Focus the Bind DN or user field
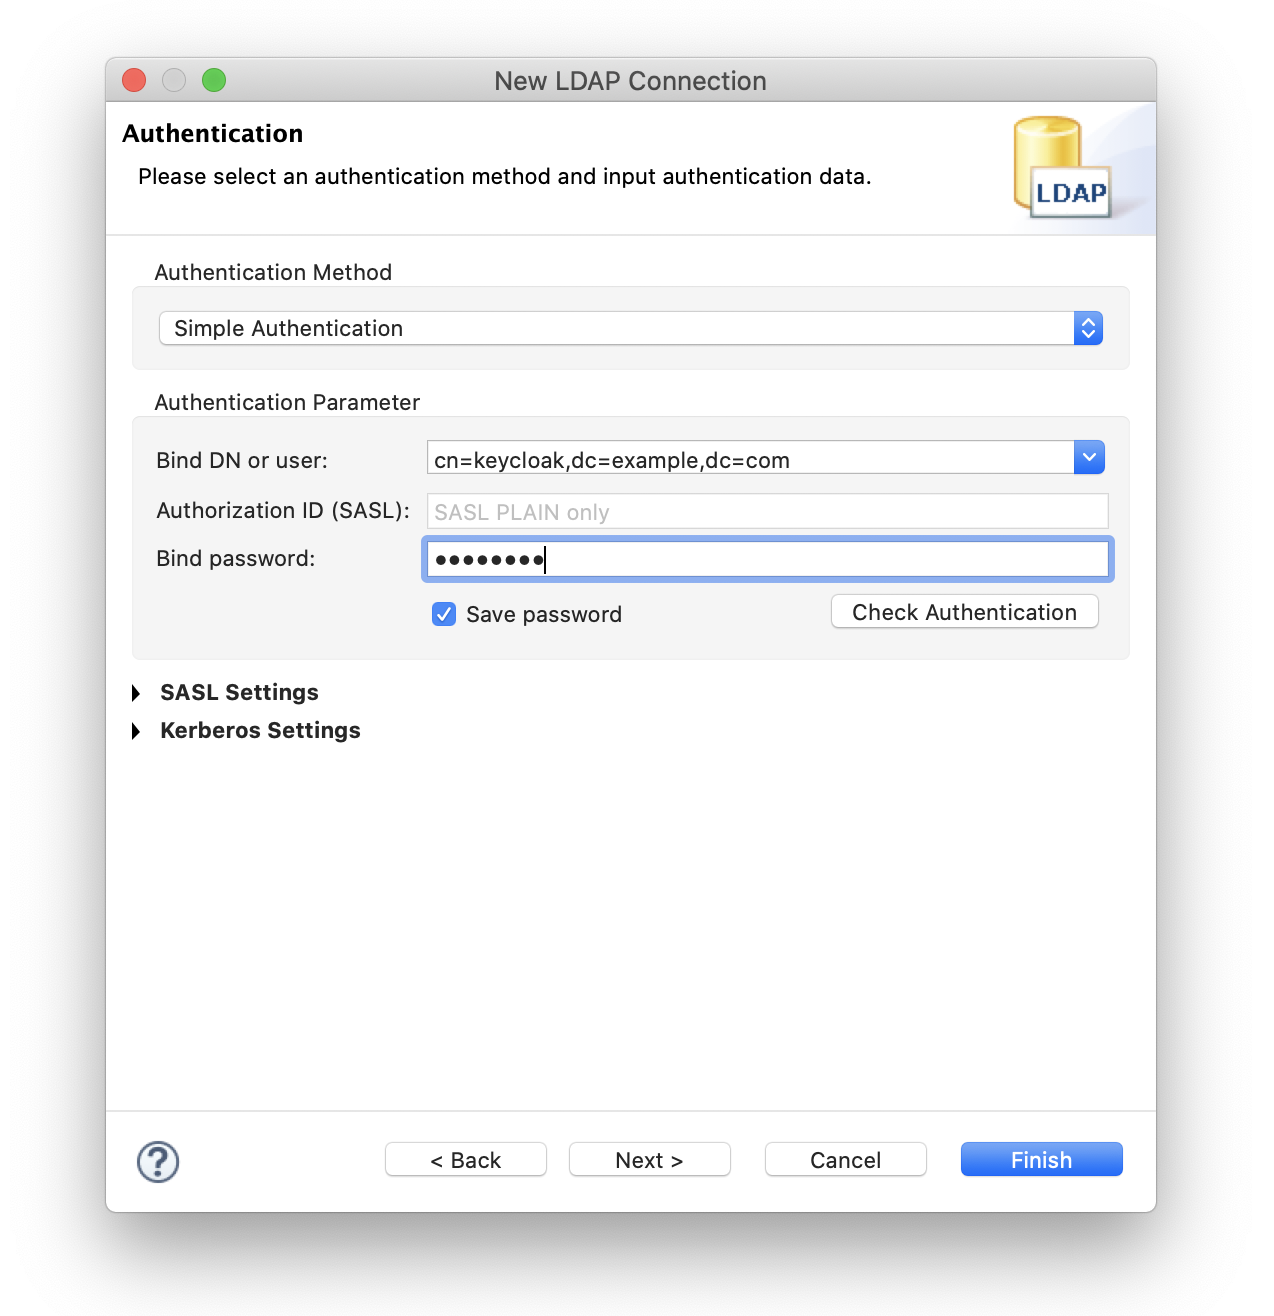Viewport: 1274px width, 1316px height. click(750, 459)
